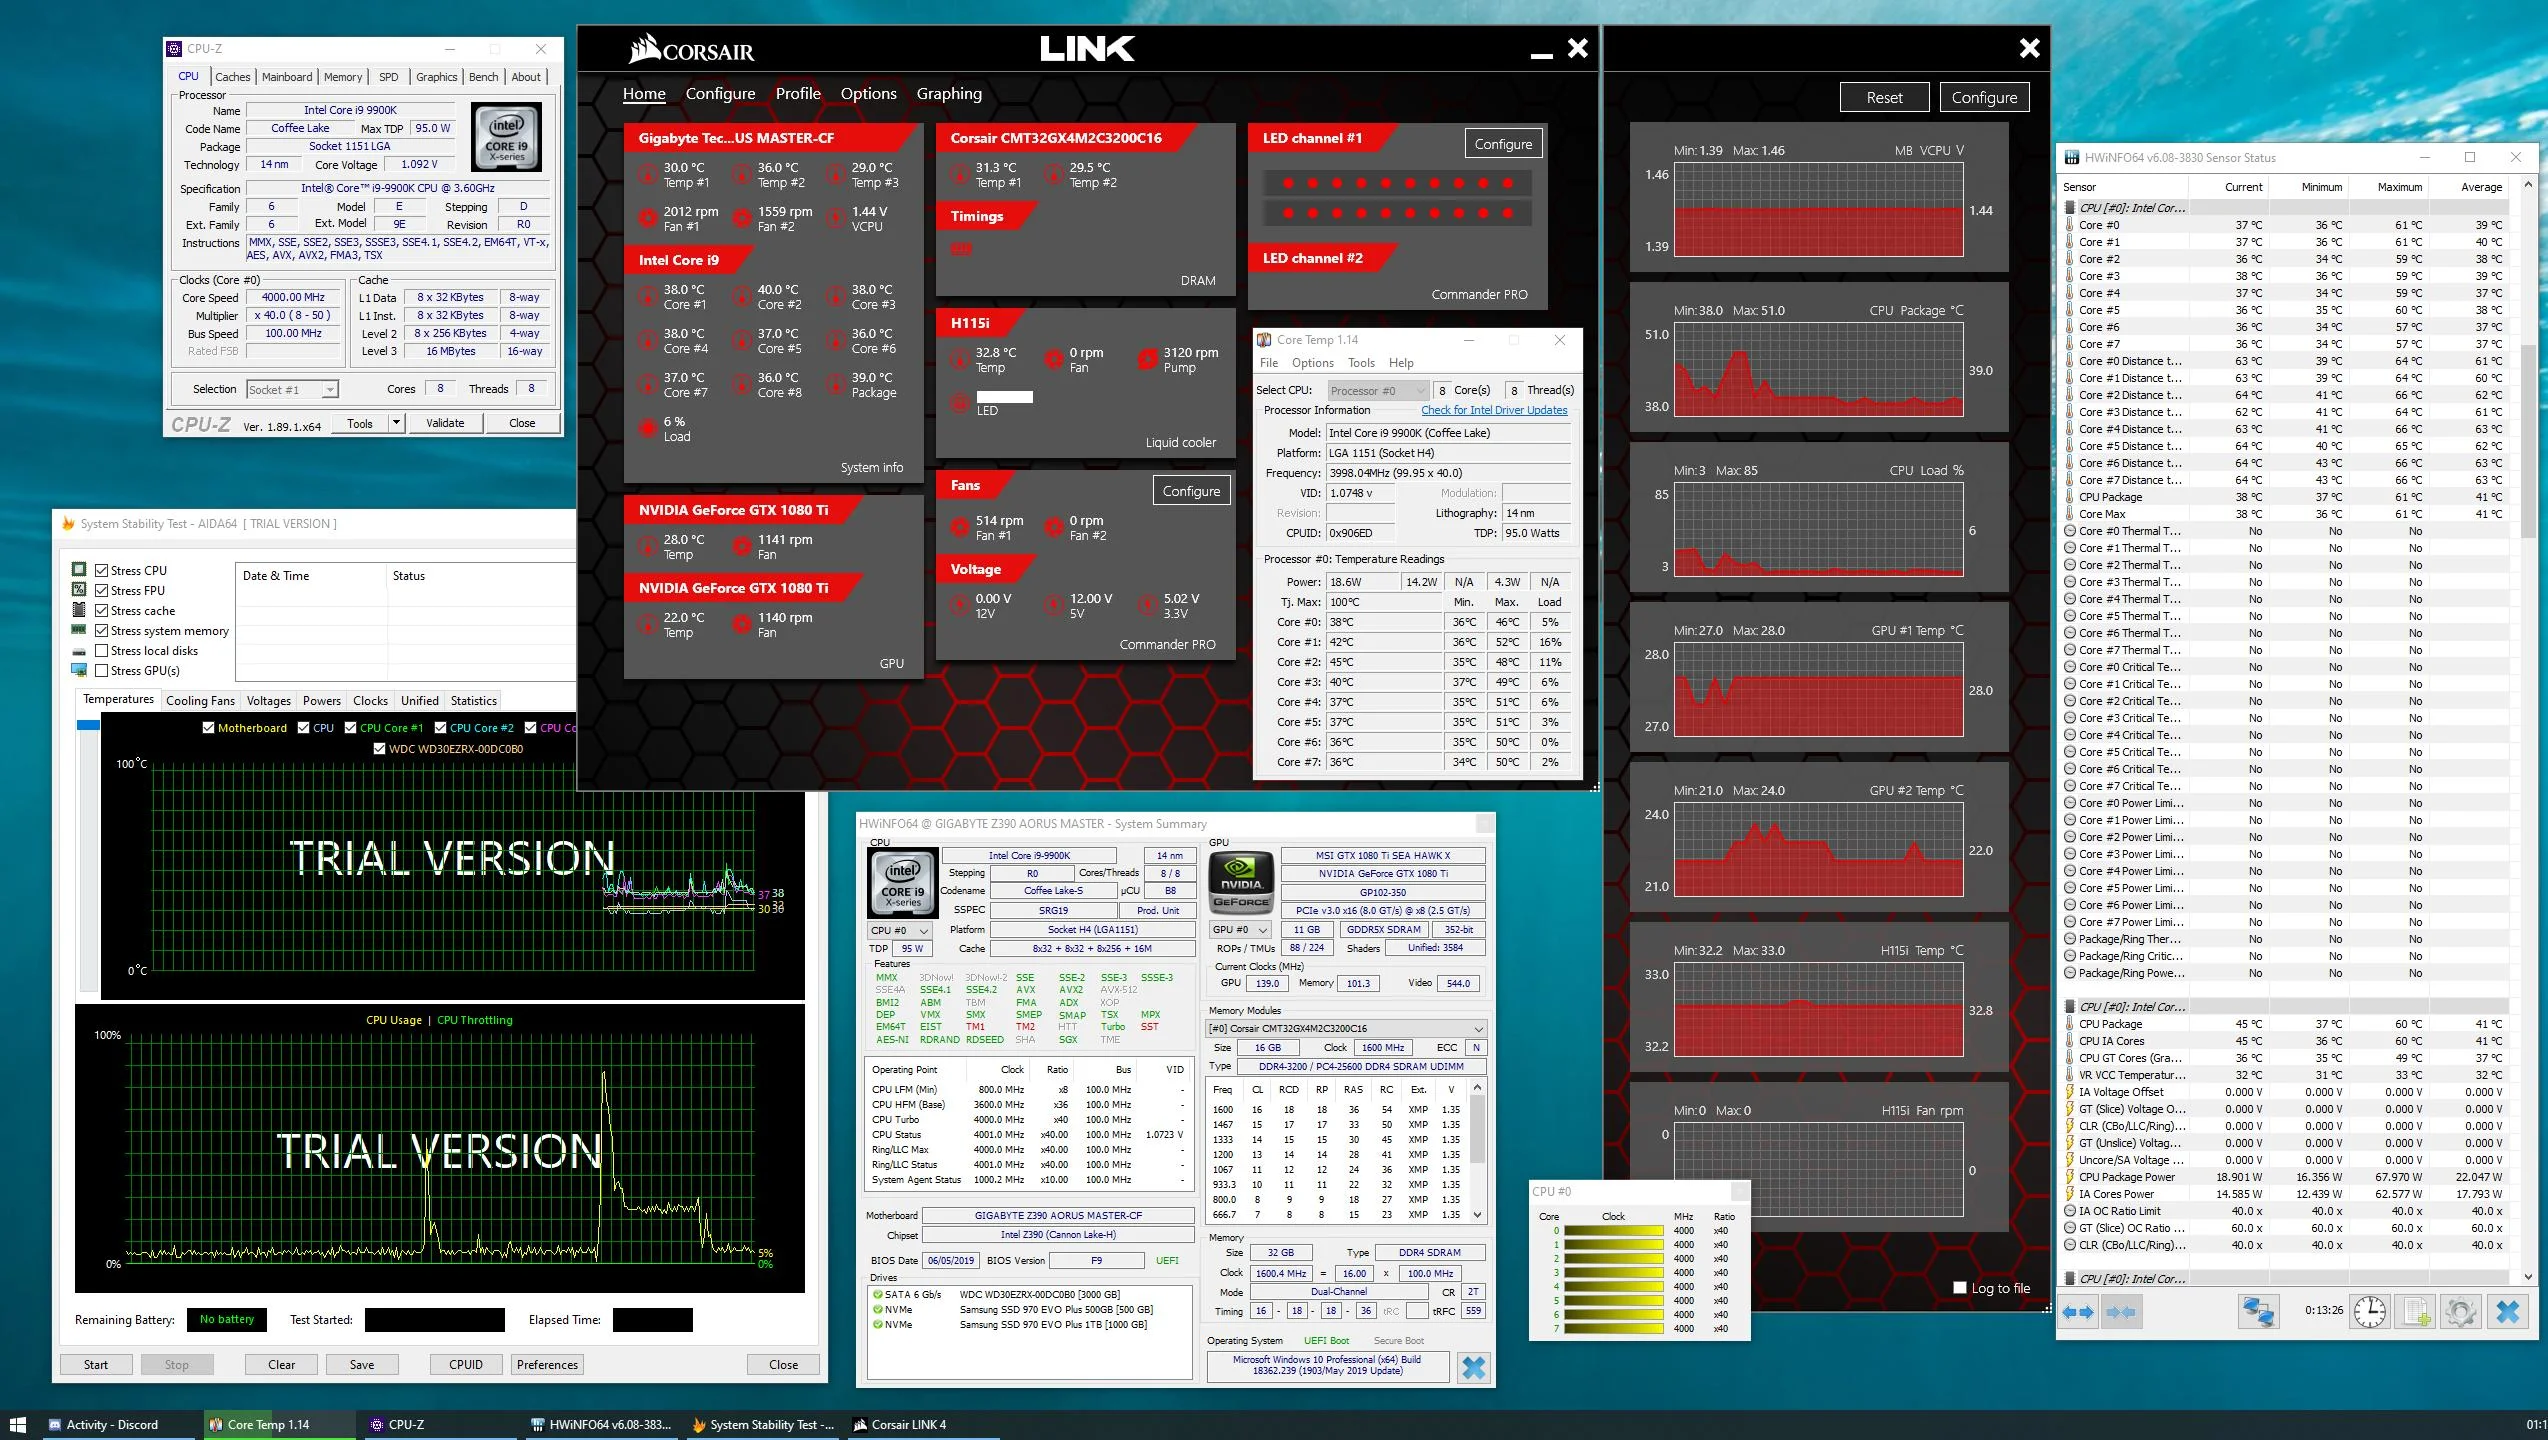
Task: Uncheck Stress FPU option
Action: coord(102,590)
